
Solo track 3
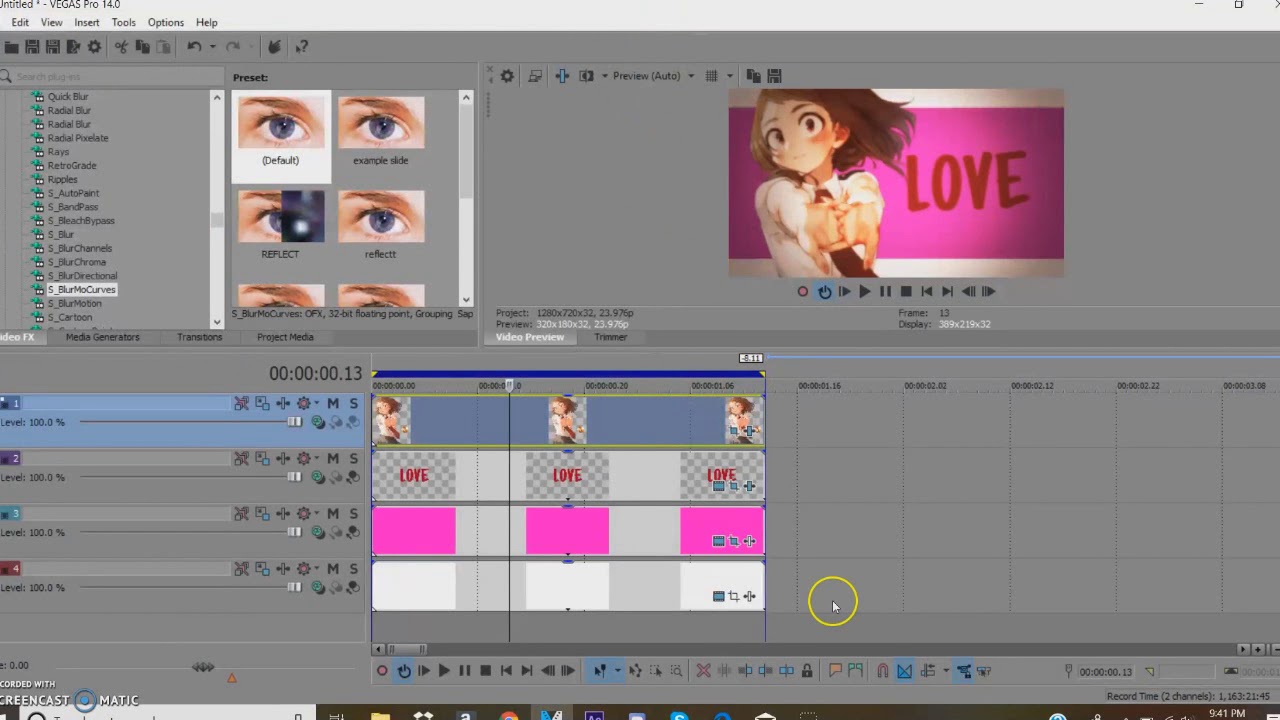(x=353, y=514)
